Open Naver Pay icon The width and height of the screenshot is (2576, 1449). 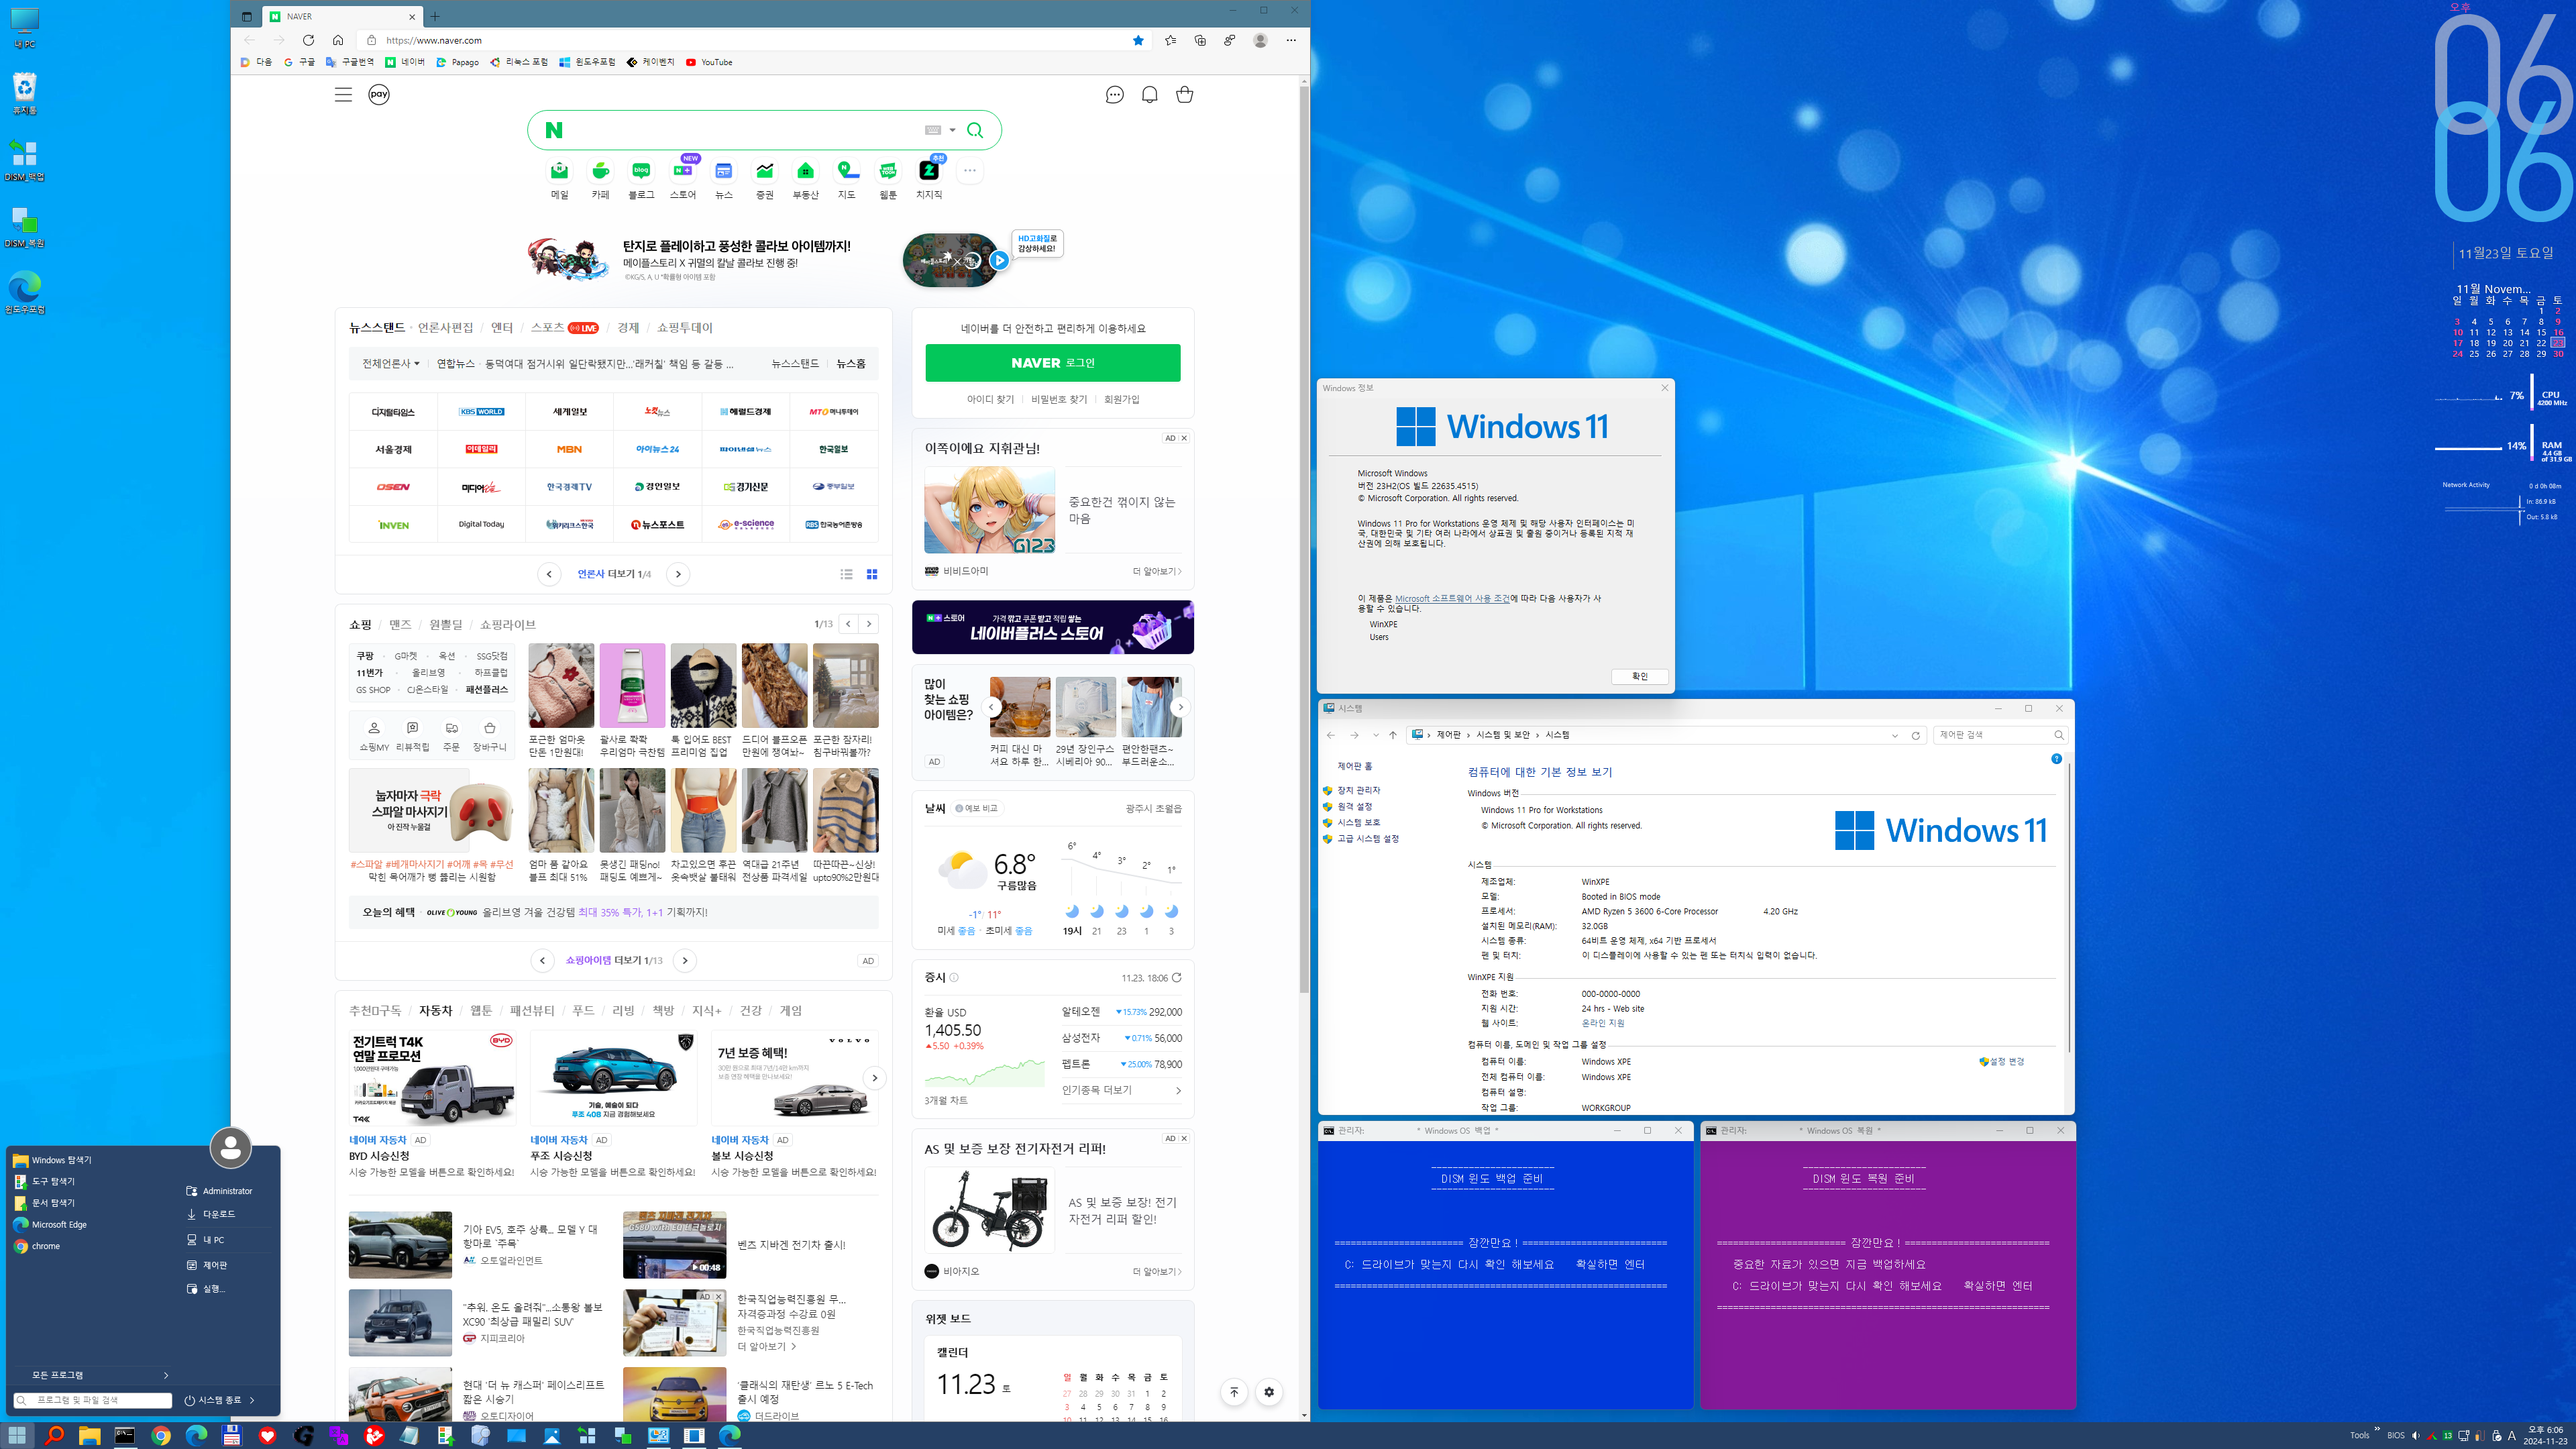(x=379, y=95)
